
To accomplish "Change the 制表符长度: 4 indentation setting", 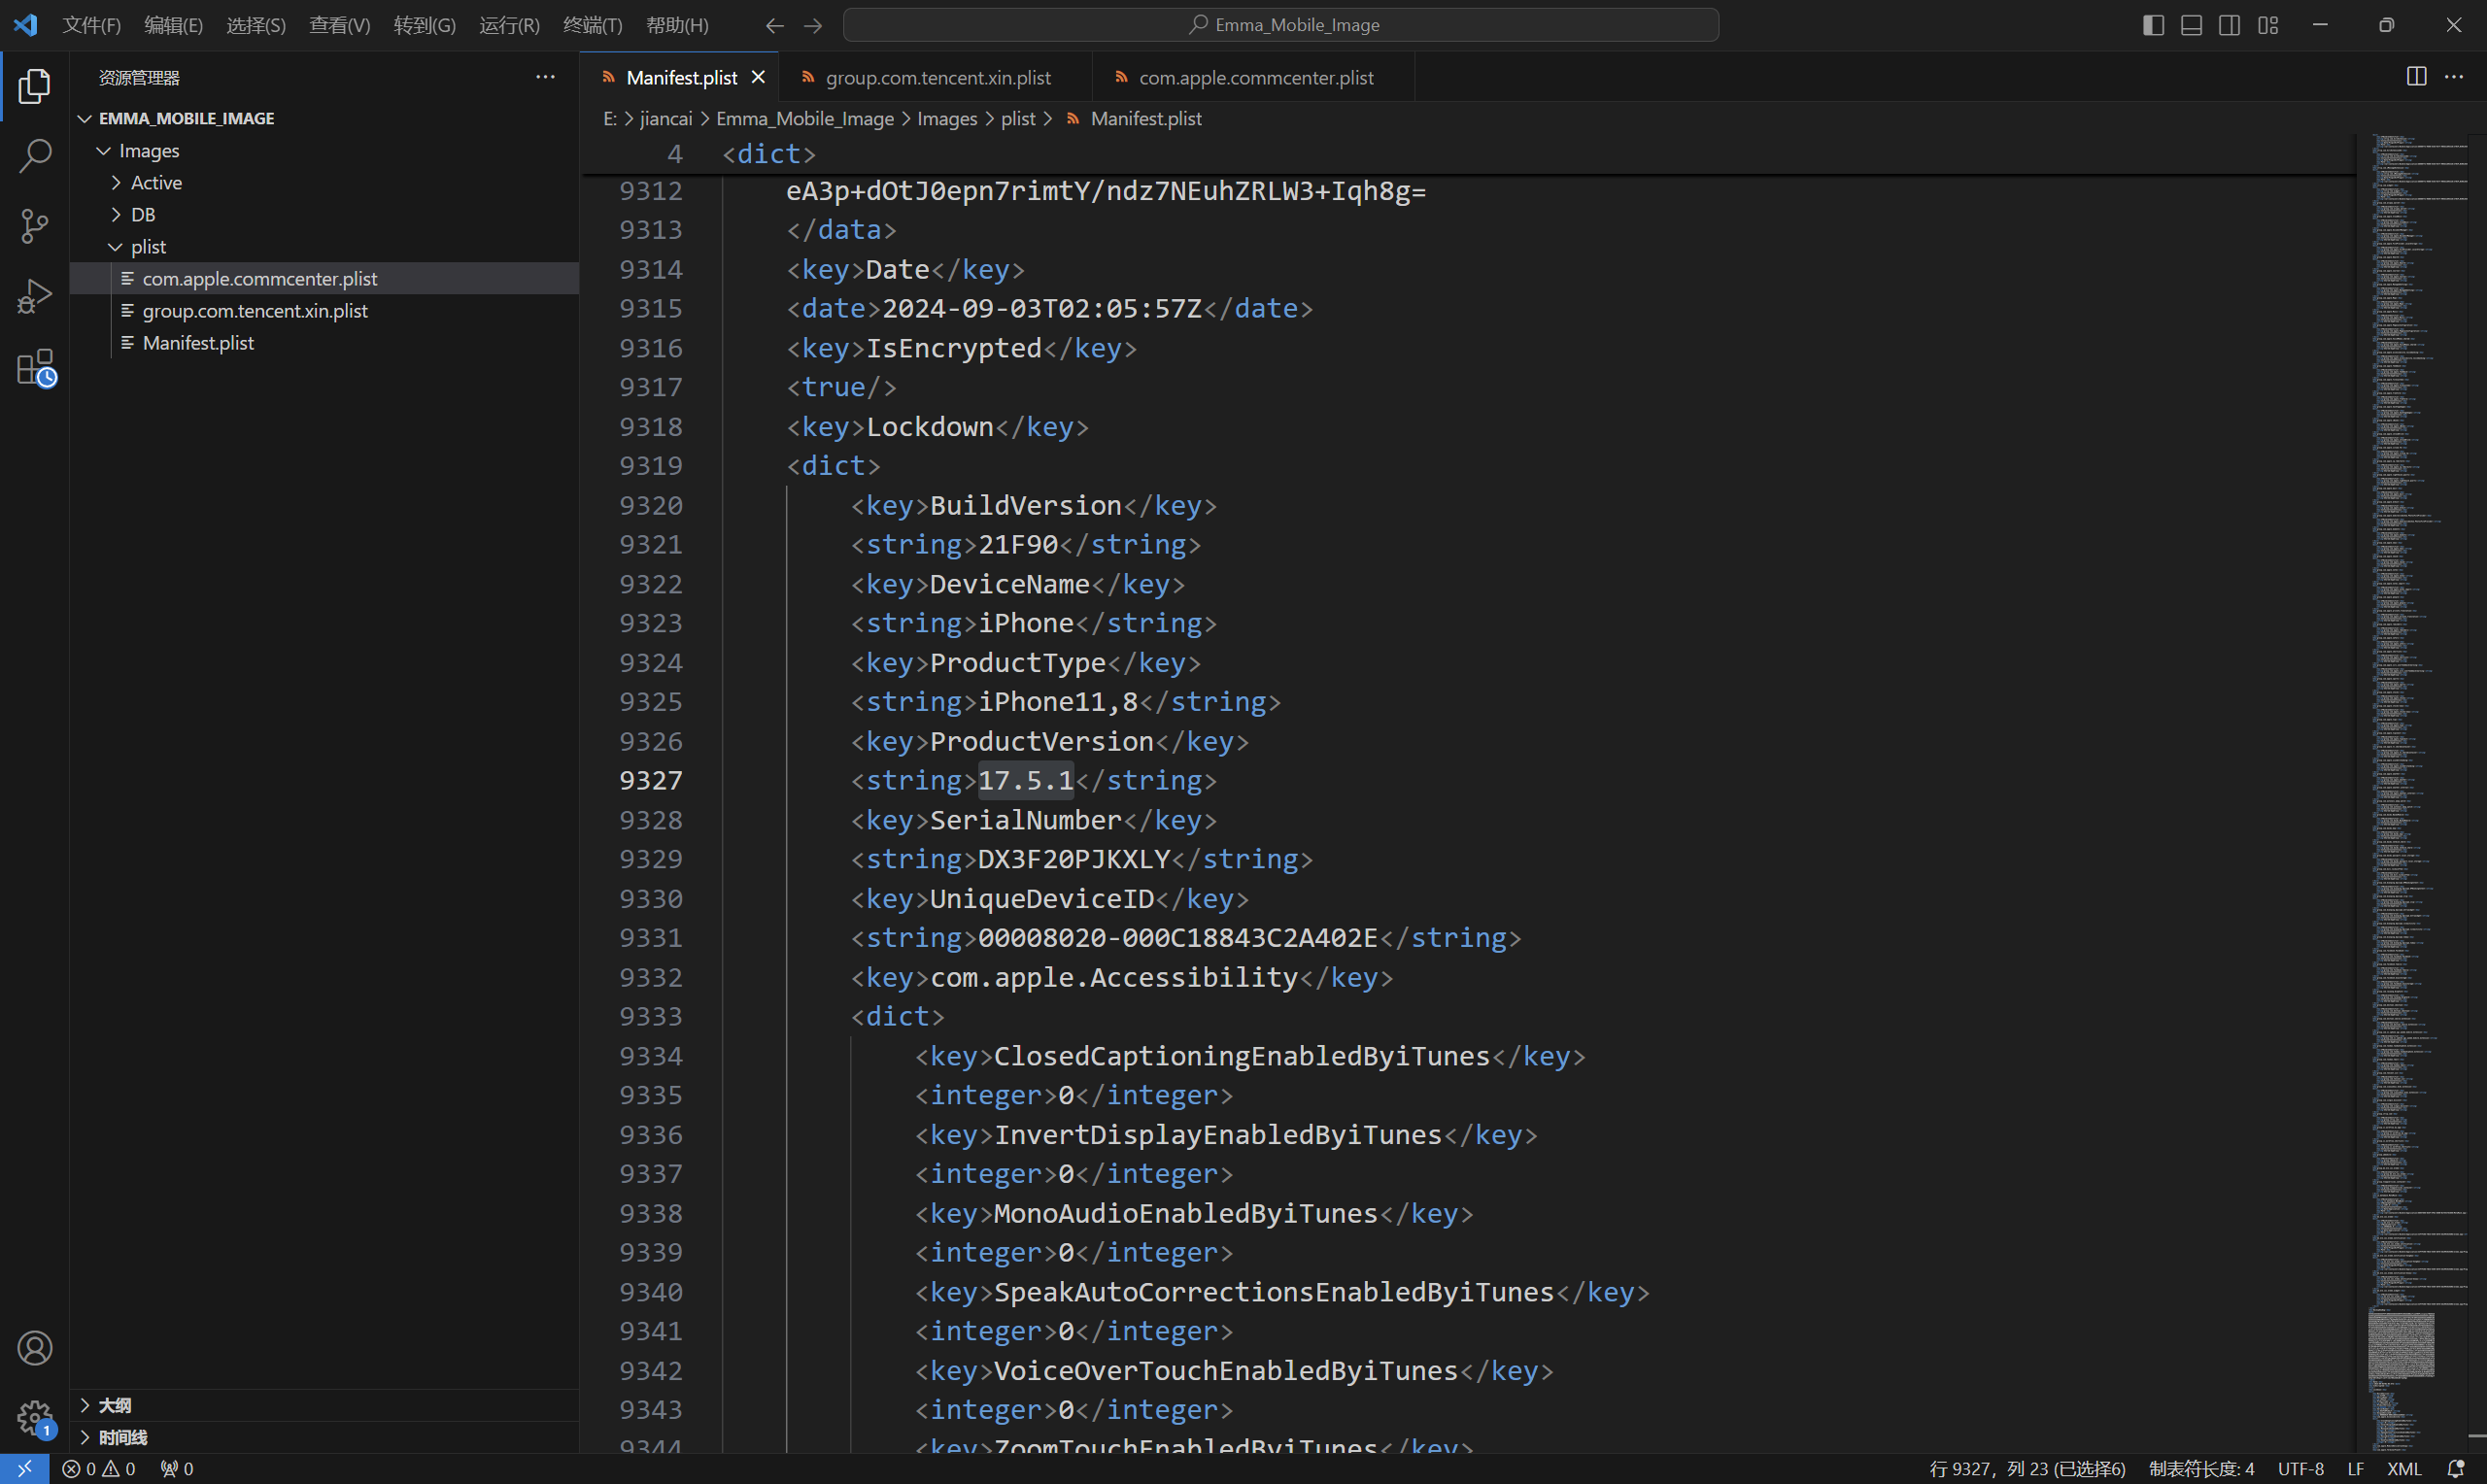I will tap(2201, 1468).
